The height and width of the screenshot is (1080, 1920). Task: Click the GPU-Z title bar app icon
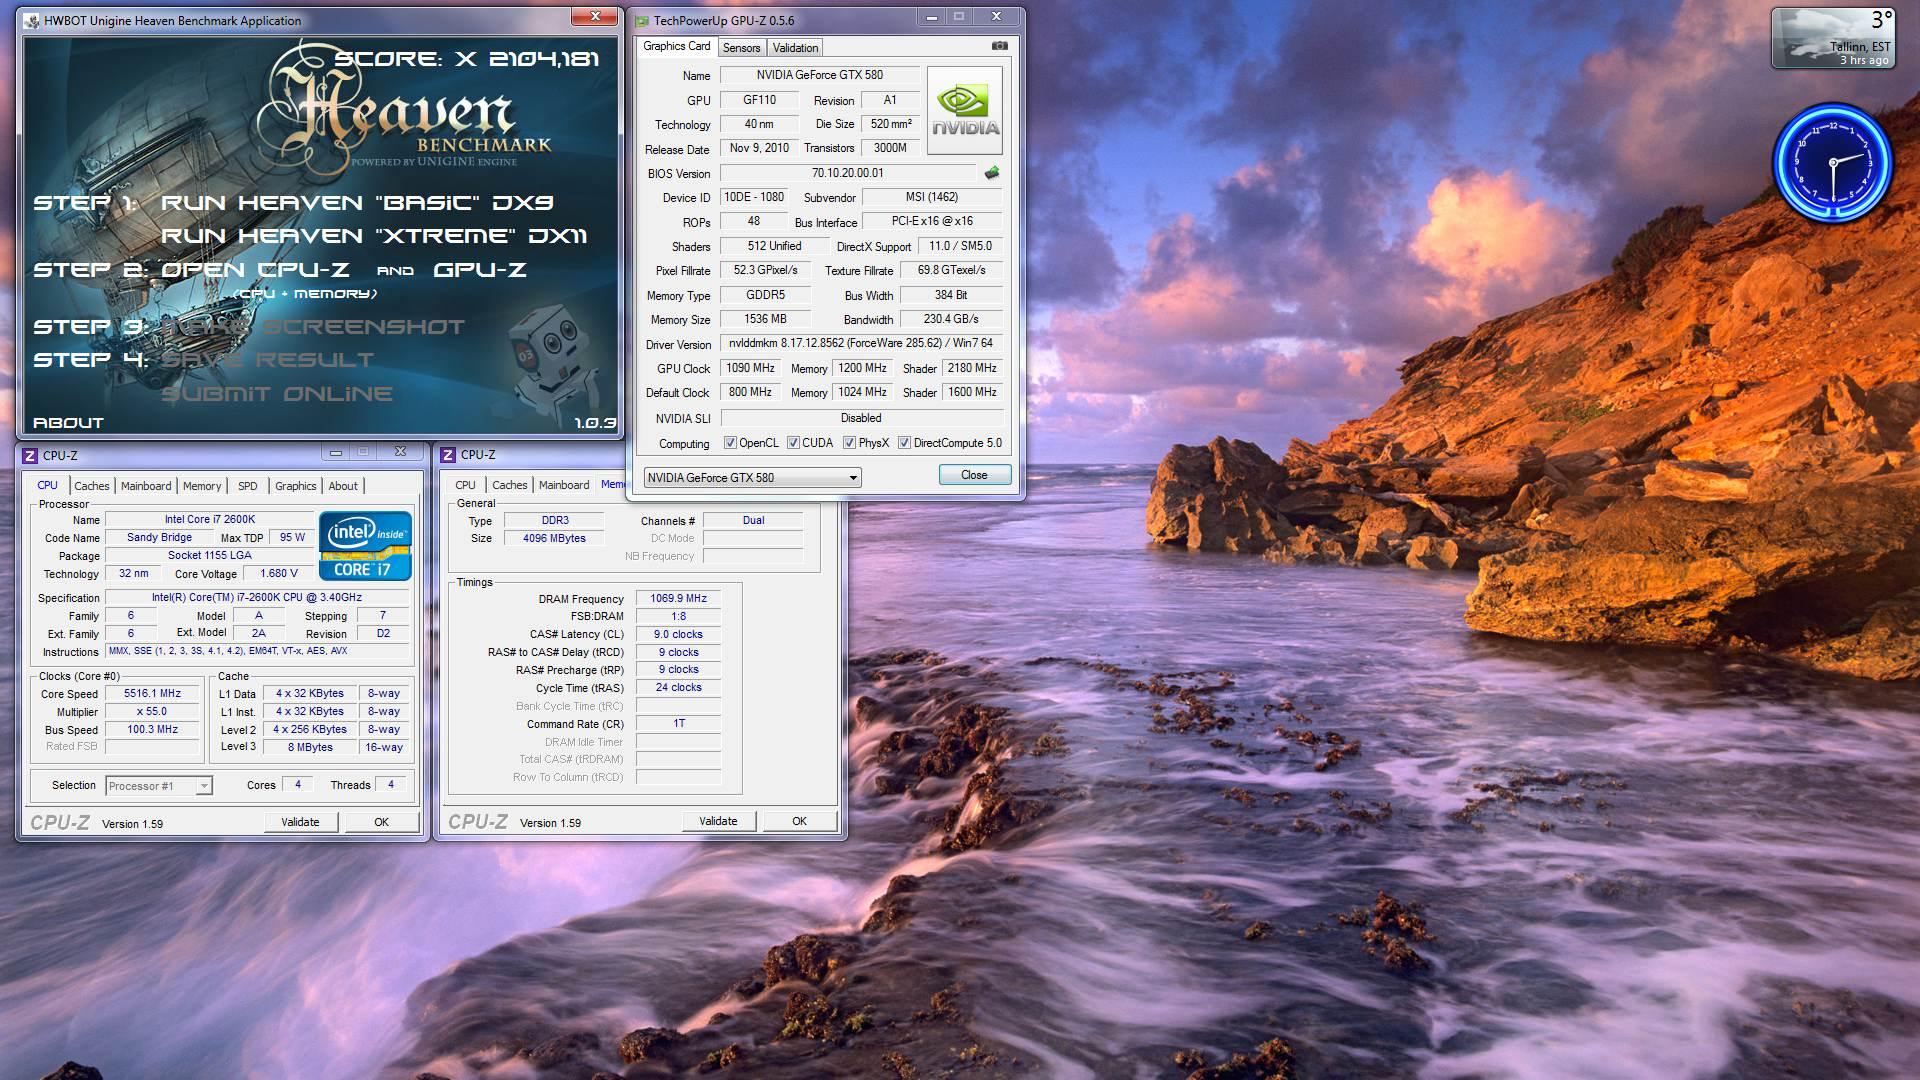642,21
